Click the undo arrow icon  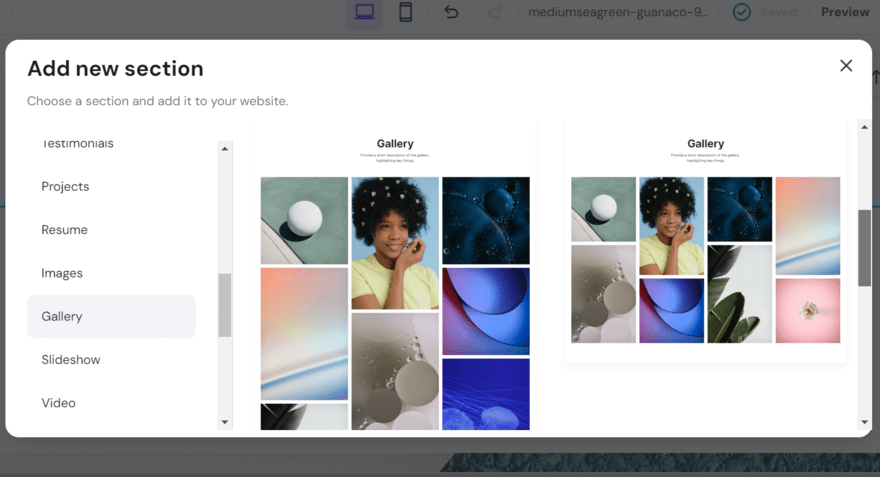[451, 12]
